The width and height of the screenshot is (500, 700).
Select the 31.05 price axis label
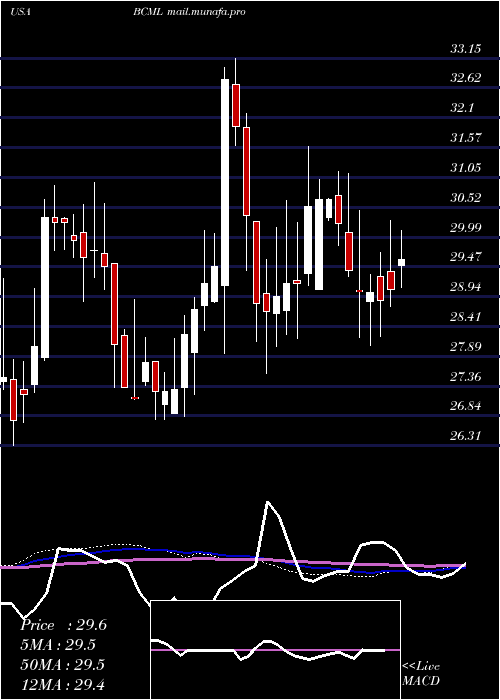466,168
